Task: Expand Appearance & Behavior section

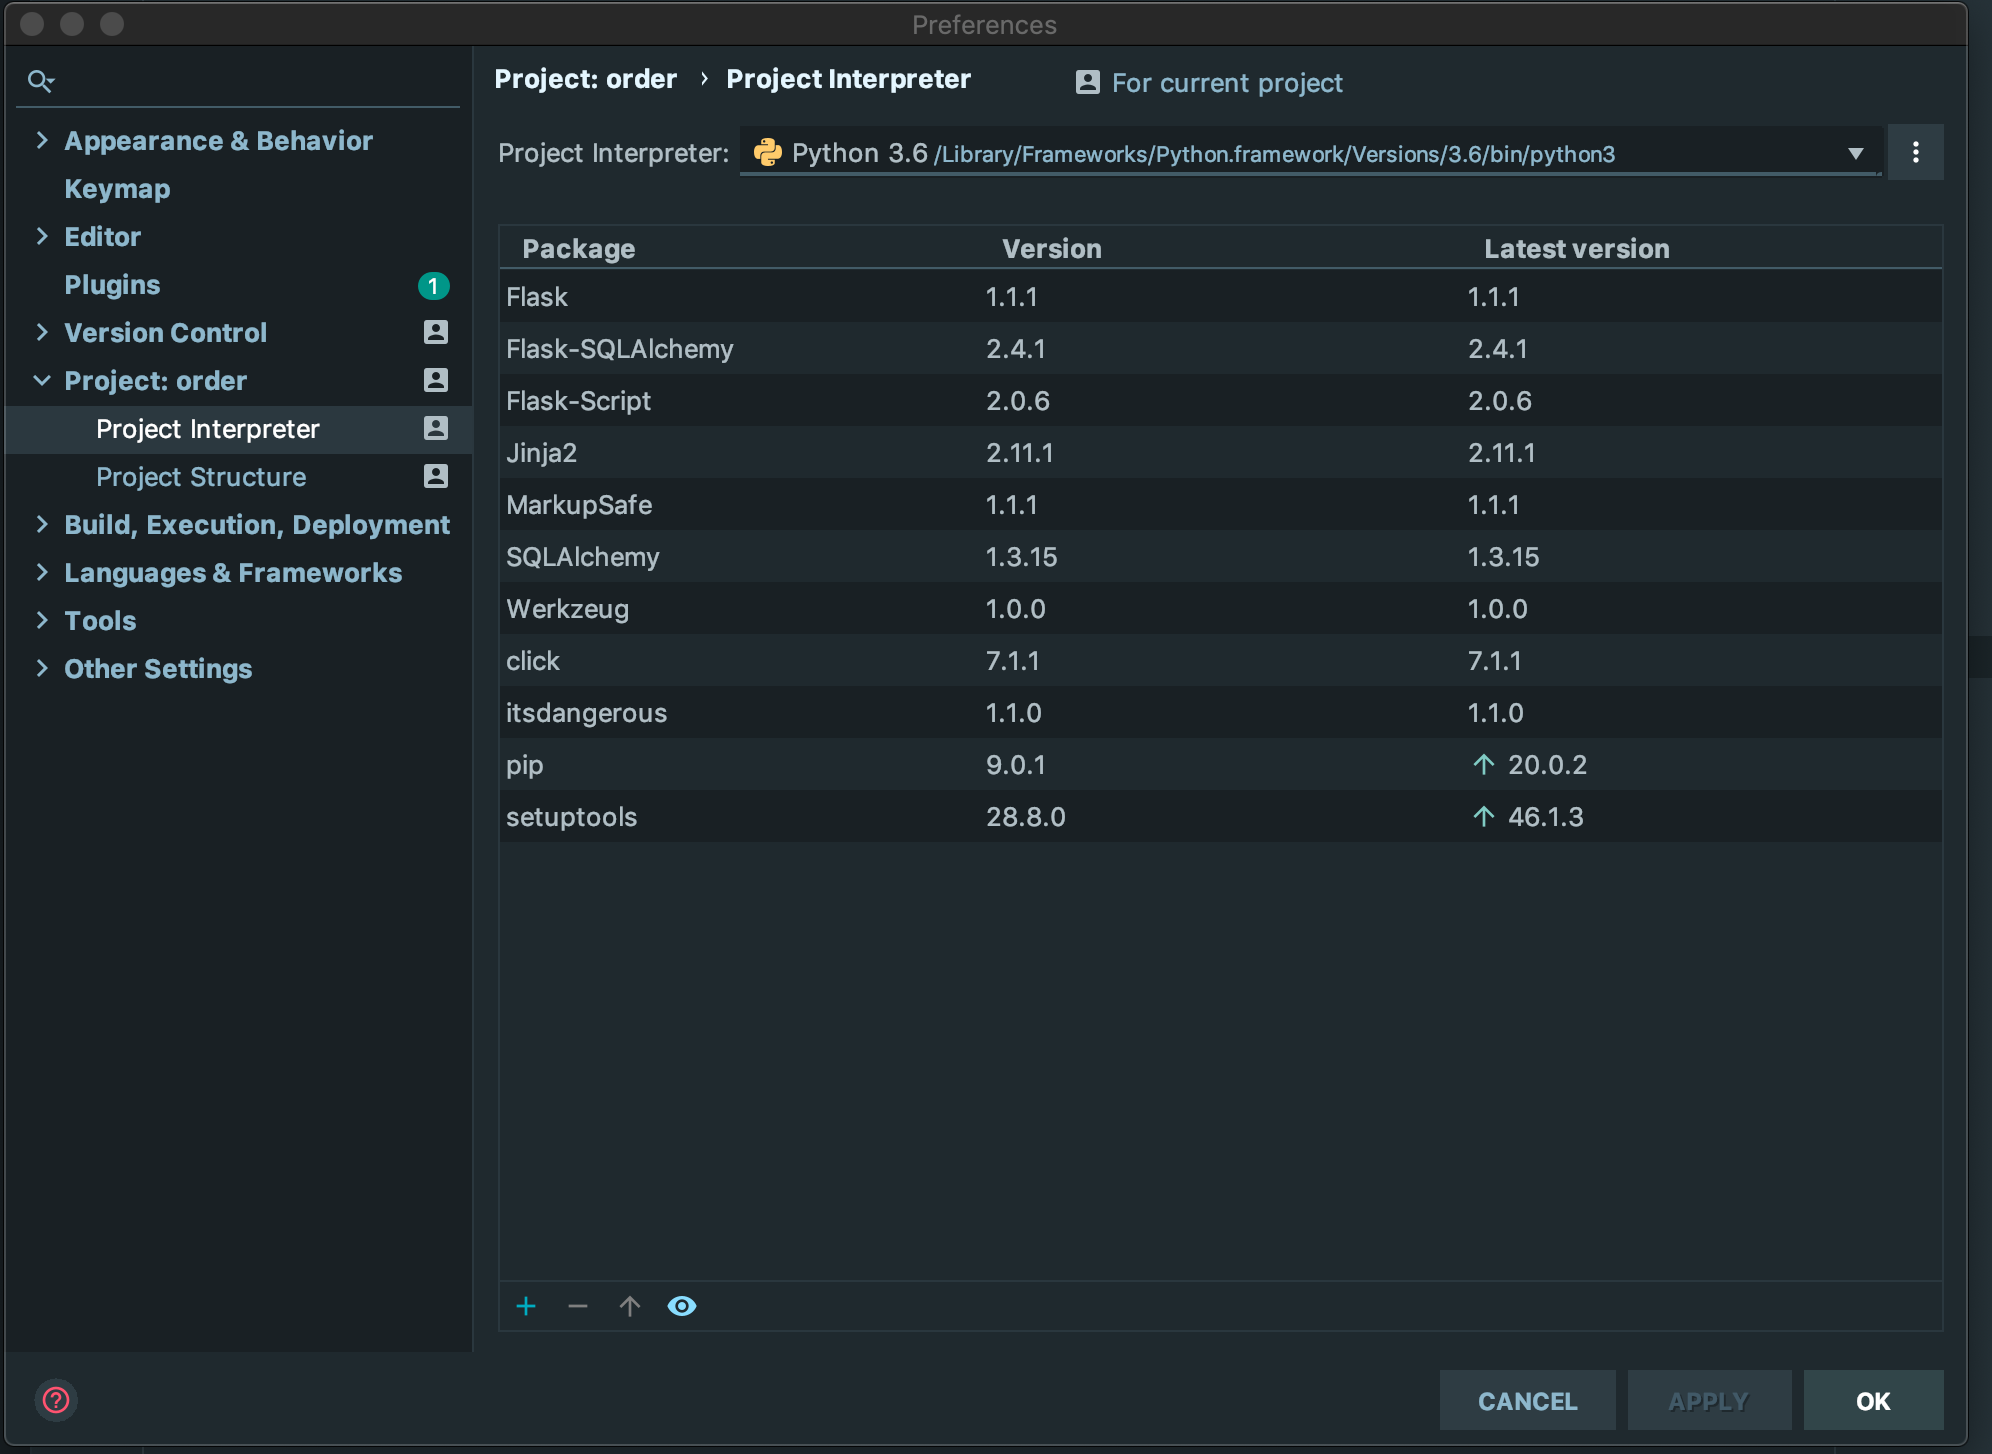Action: pyautogui.click(x=42, y=140)
